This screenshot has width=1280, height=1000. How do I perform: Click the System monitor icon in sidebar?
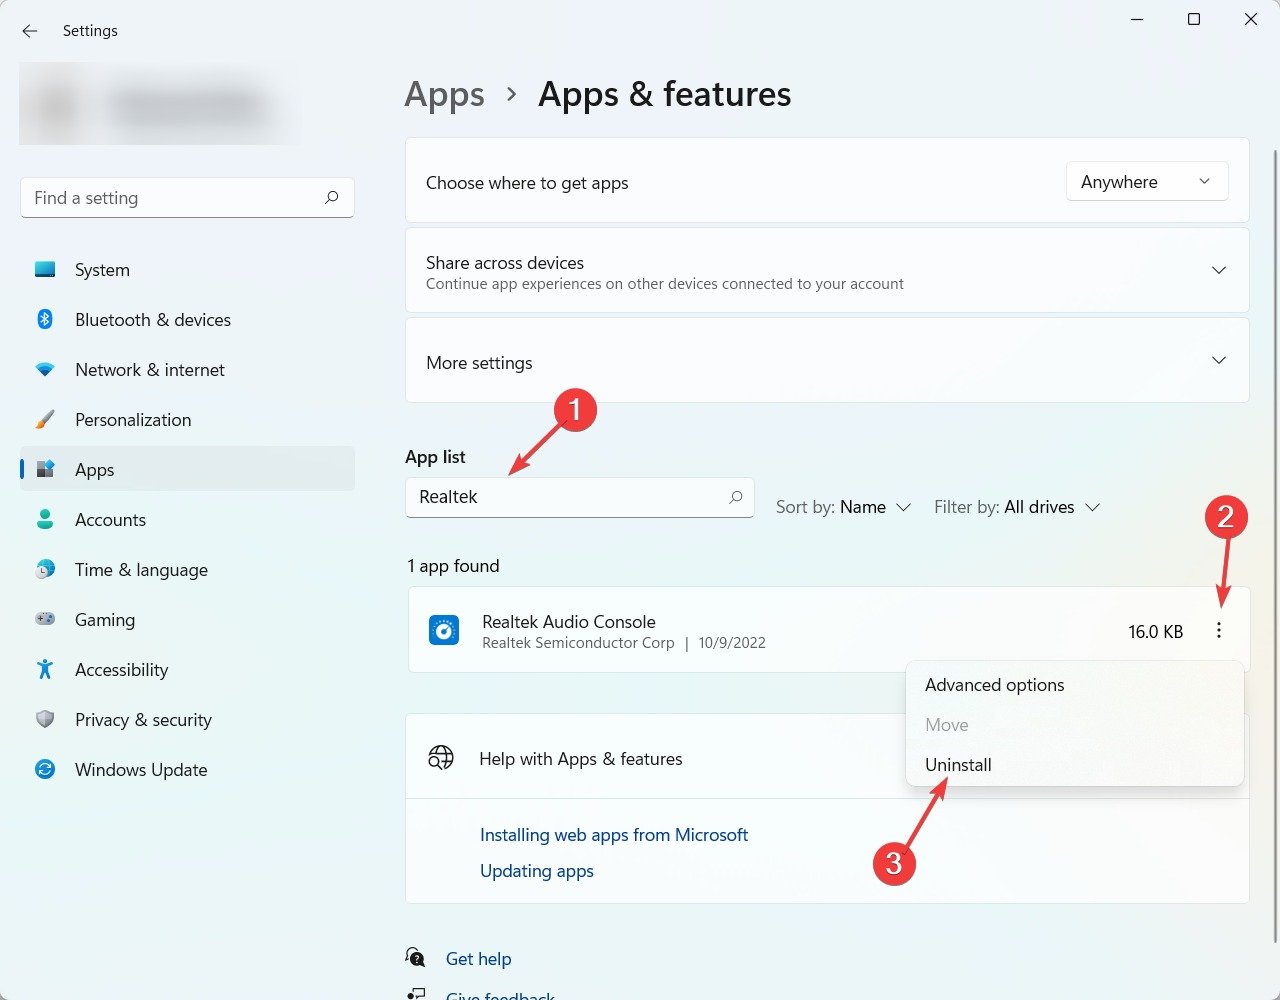(45, 270)
